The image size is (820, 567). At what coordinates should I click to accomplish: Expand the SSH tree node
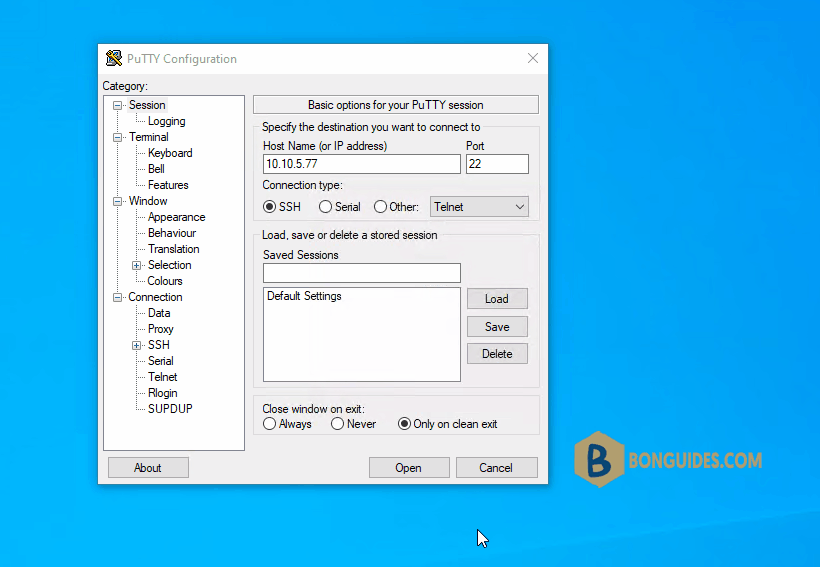click(x=136, y=345)
